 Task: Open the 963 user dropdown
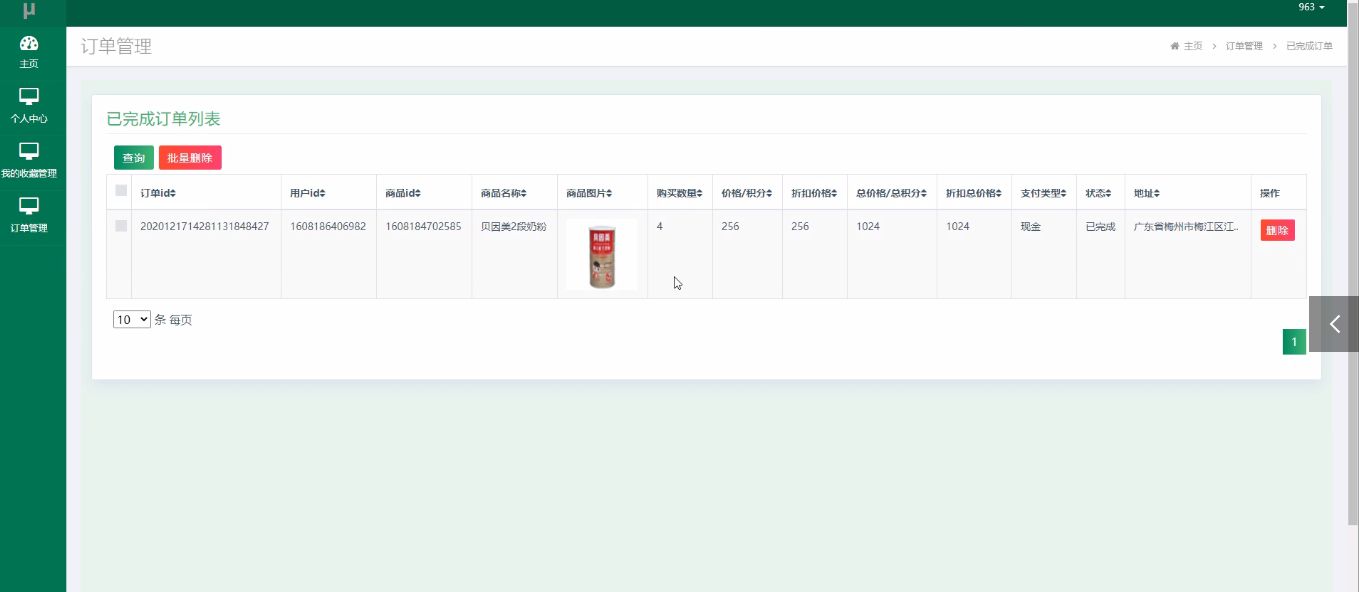[x=1311, y=7]
